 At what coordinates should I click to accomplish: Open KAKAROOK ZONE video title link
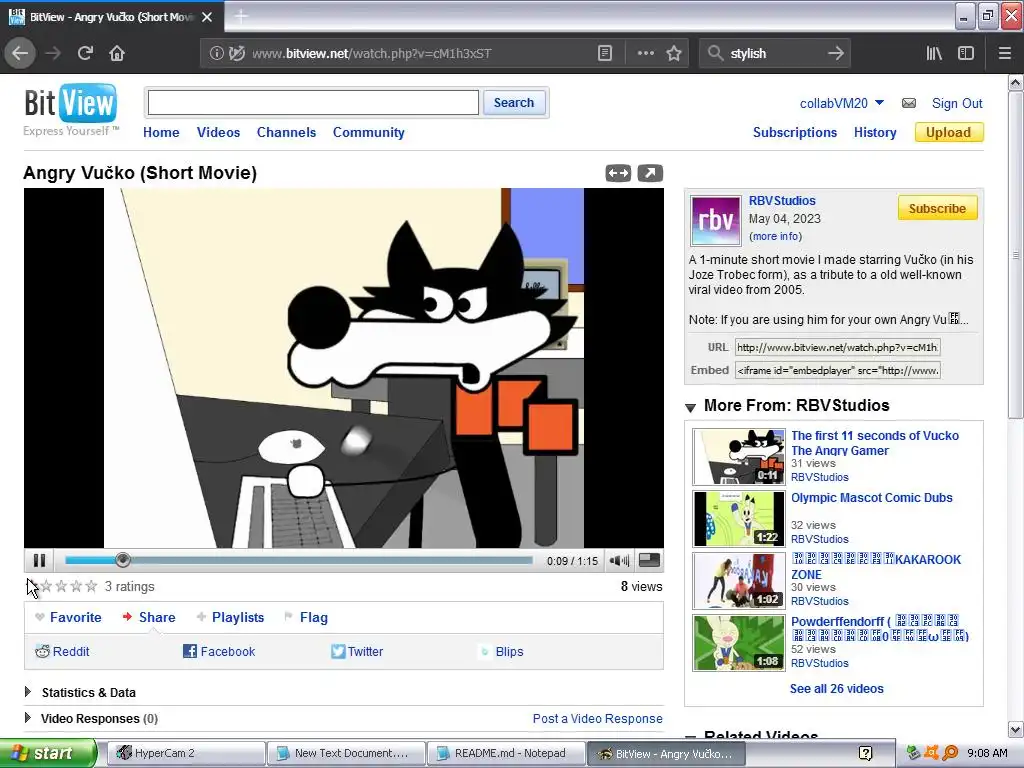tap(876, 567)
